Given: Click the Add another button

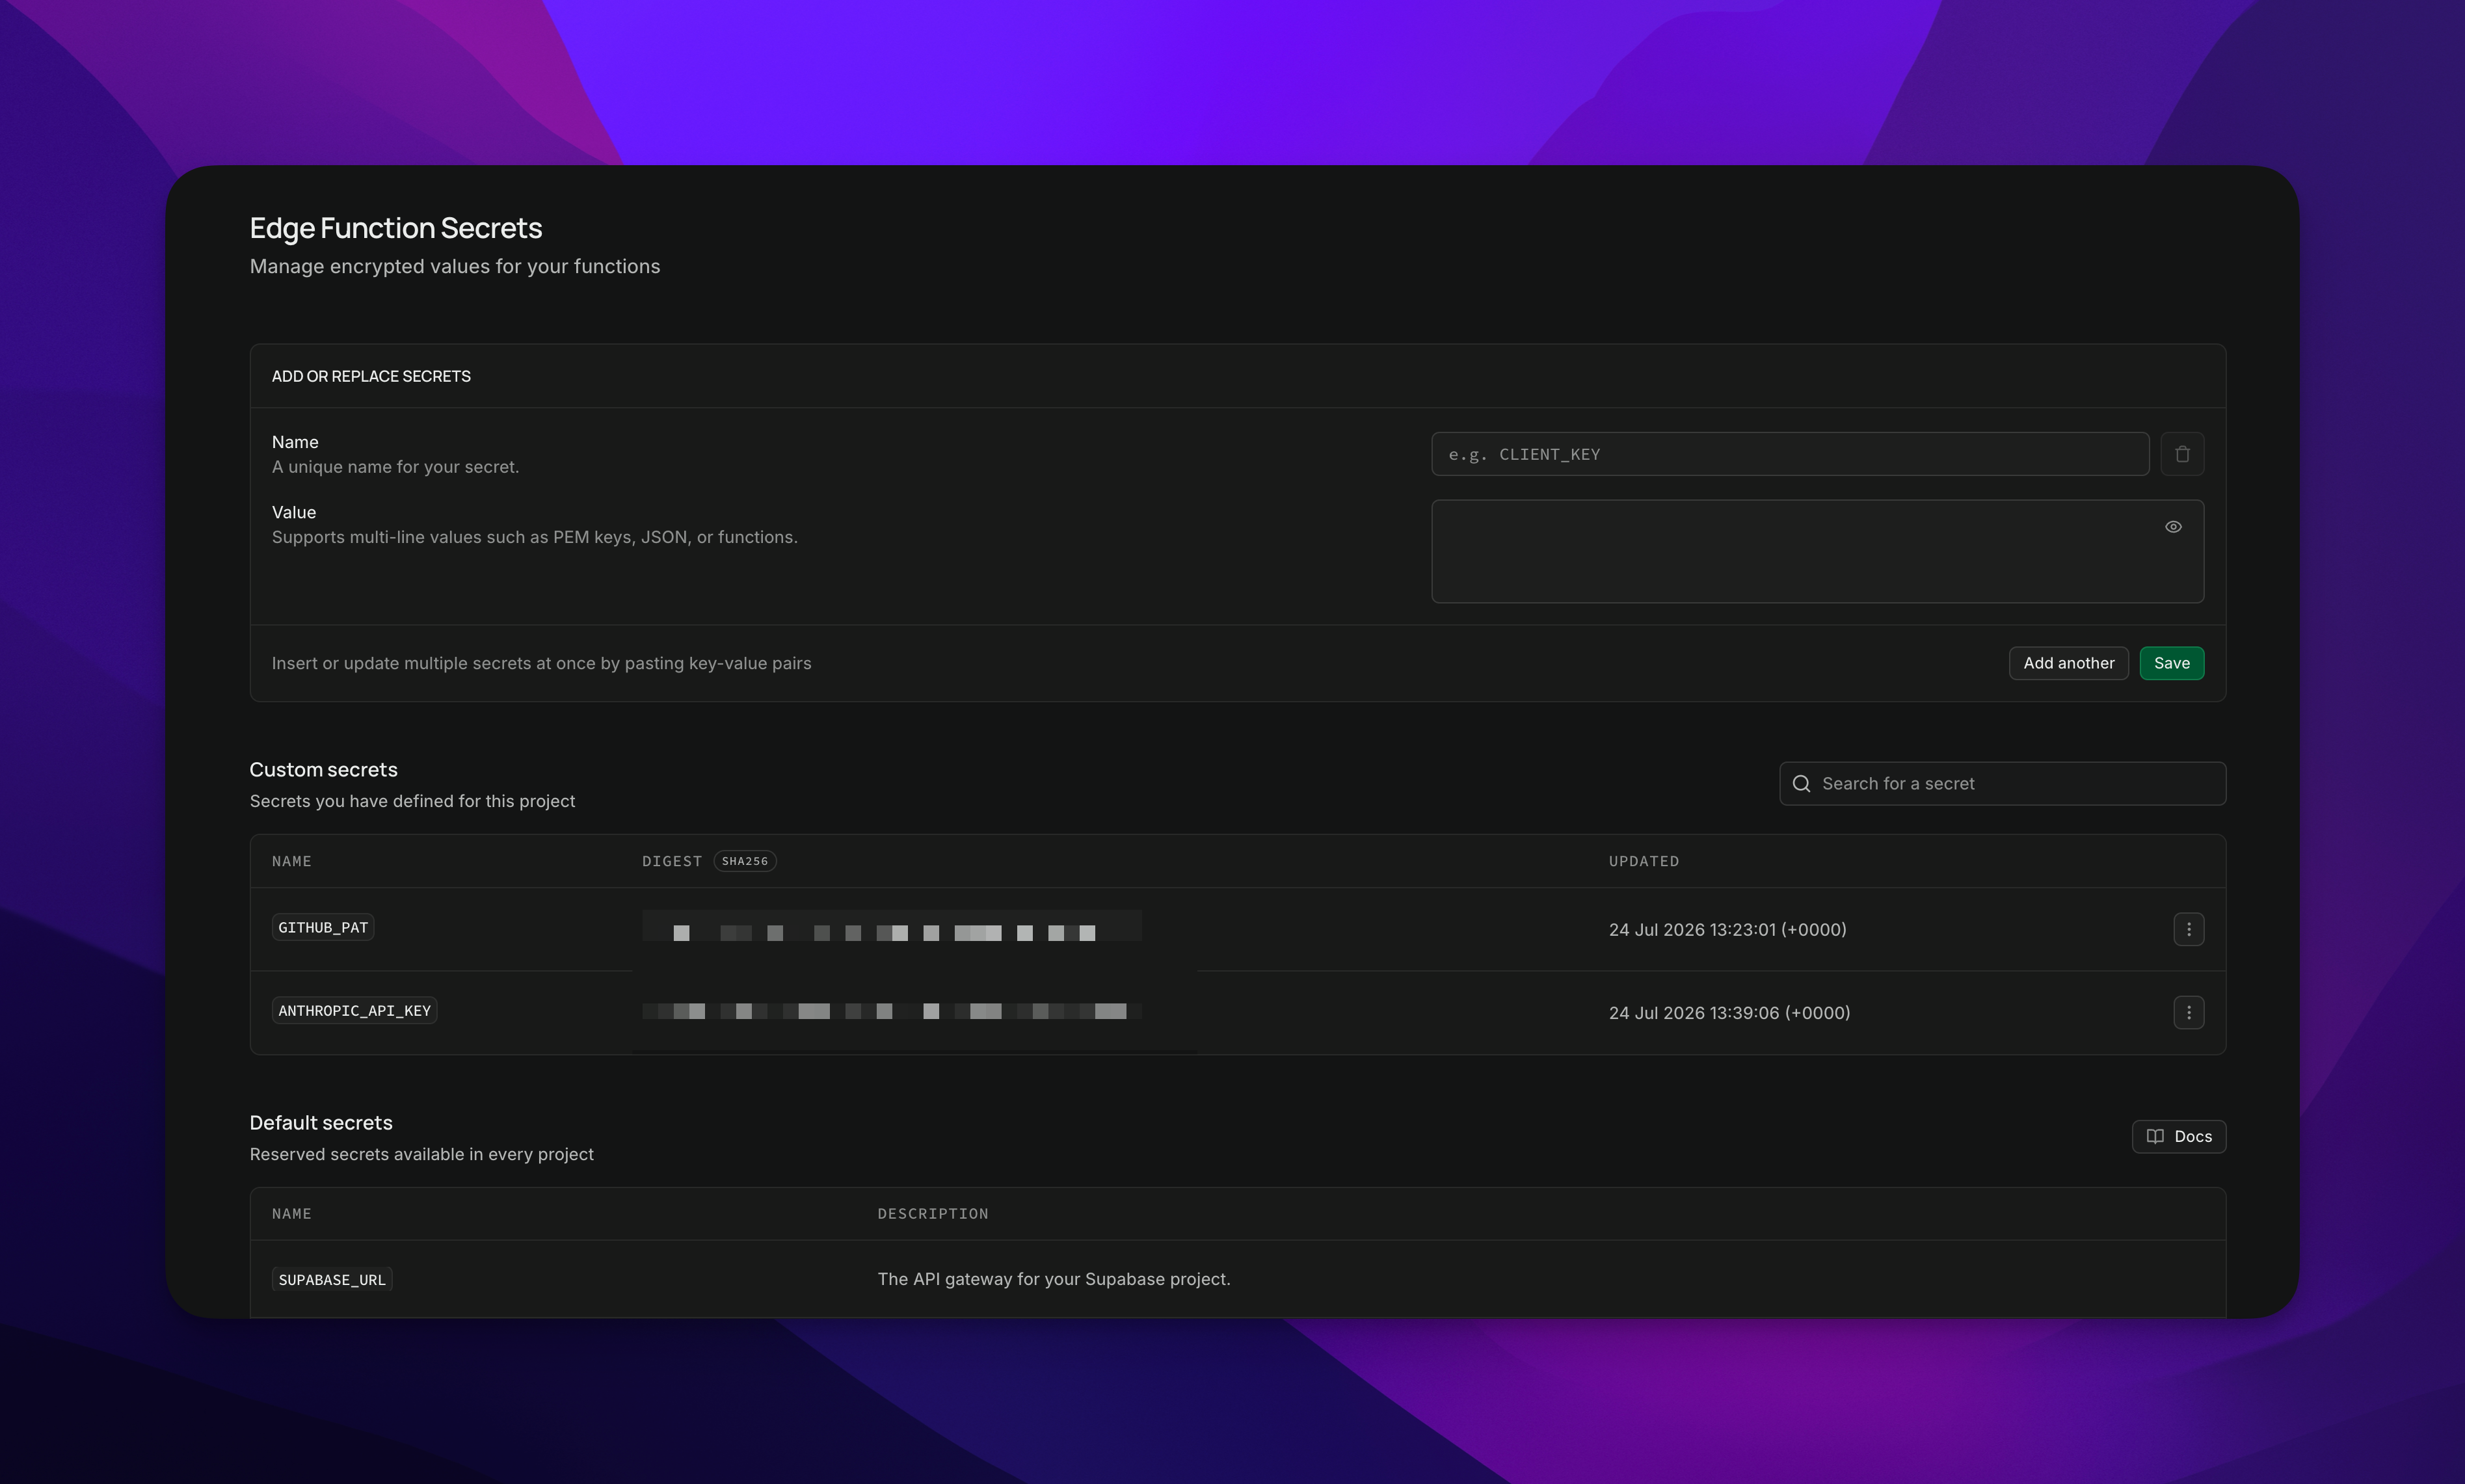Looking at the screenshot, I should [x=2068, y=663].
